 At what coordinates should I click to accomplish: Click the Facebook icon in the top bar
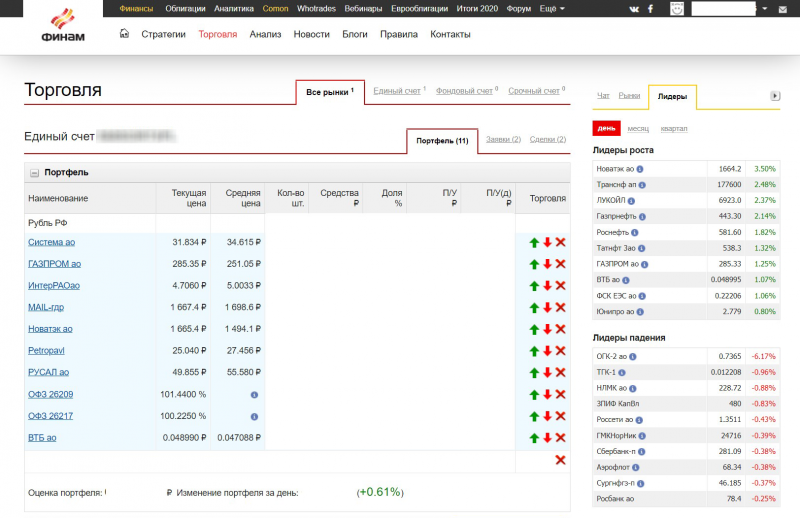[x=651, y=8]
